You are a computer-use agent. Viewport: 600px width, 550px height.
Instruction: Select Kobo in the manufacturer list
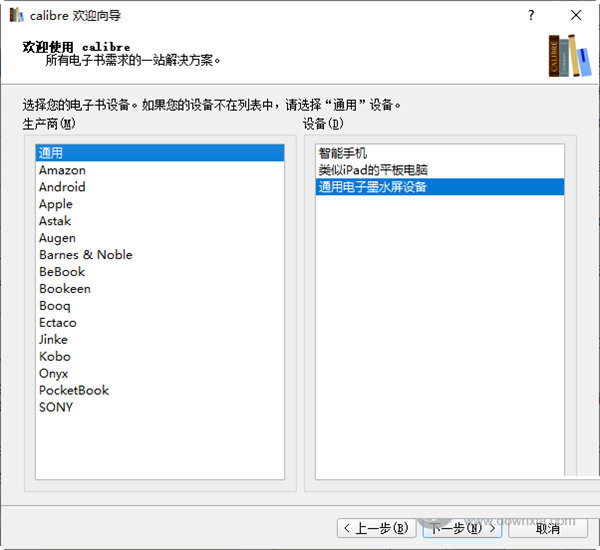[55, 356]
